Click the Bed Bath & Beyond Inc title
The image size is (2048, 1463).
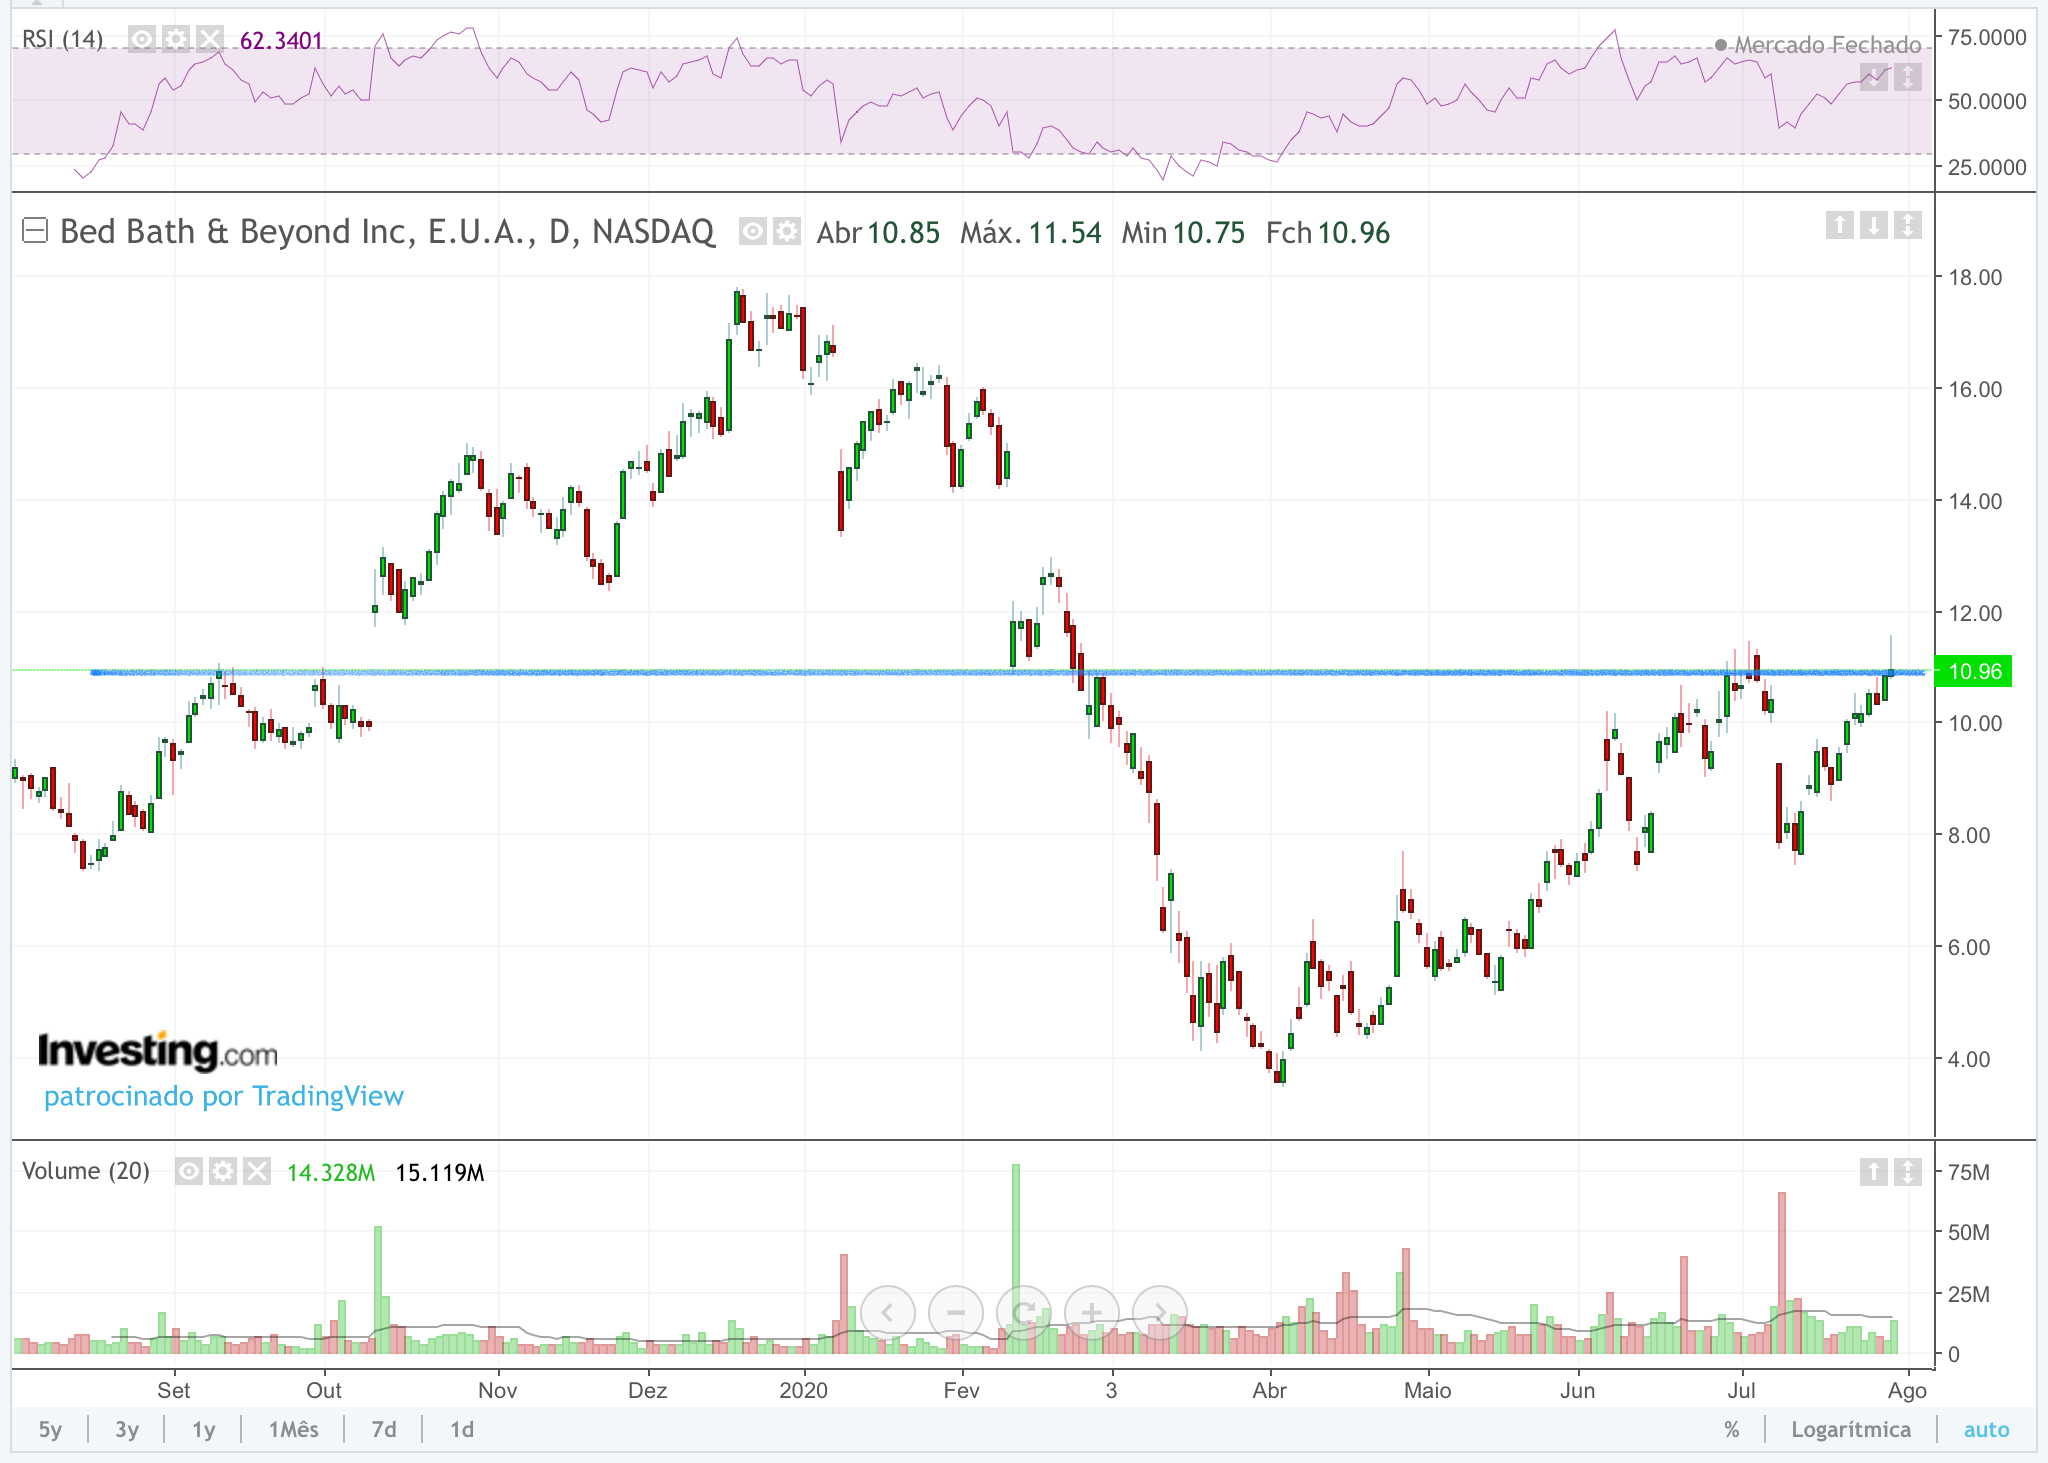387,232
